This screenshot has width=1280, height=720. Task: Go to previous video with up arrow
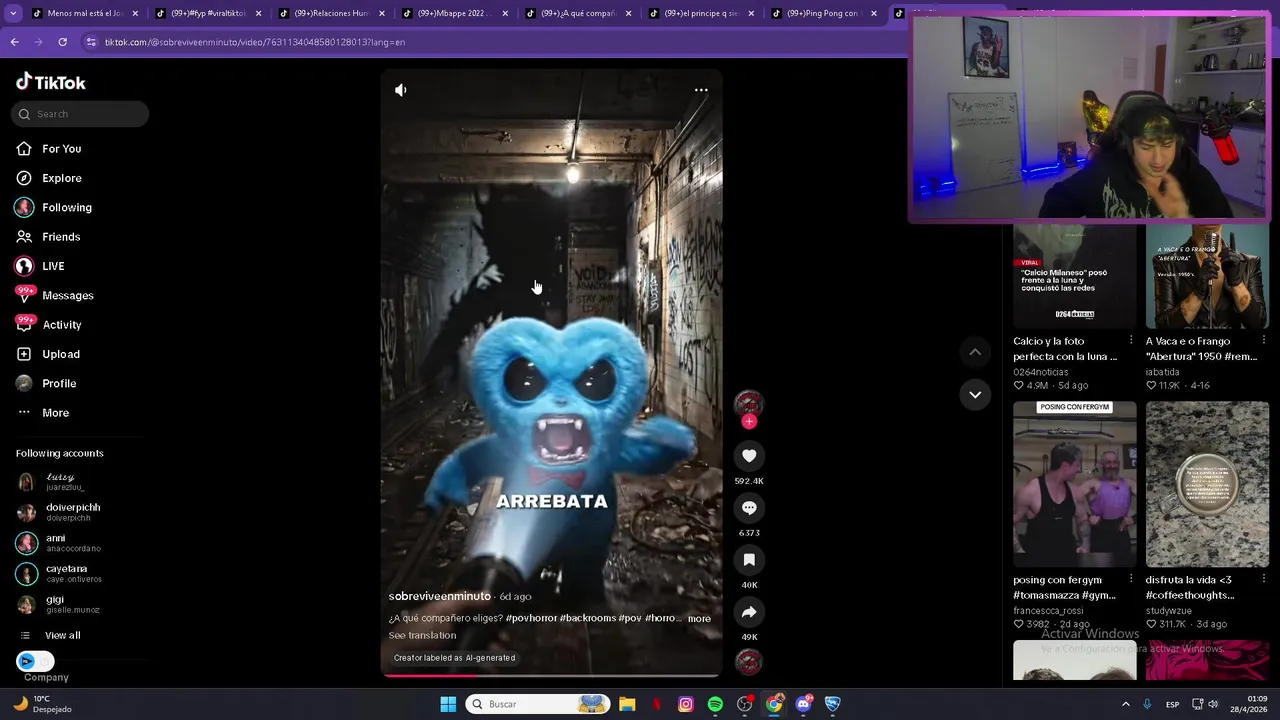[x=975, y=352]
